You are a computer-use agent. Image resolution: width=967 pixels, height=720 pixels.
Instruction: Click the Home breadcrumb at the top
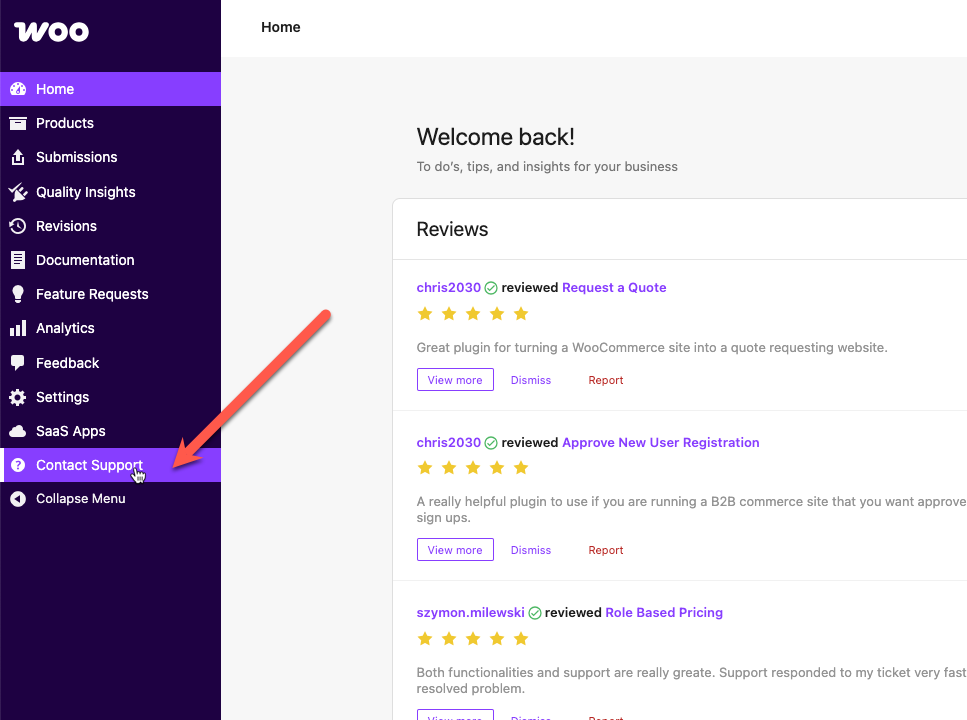click(x=280, y=27)
